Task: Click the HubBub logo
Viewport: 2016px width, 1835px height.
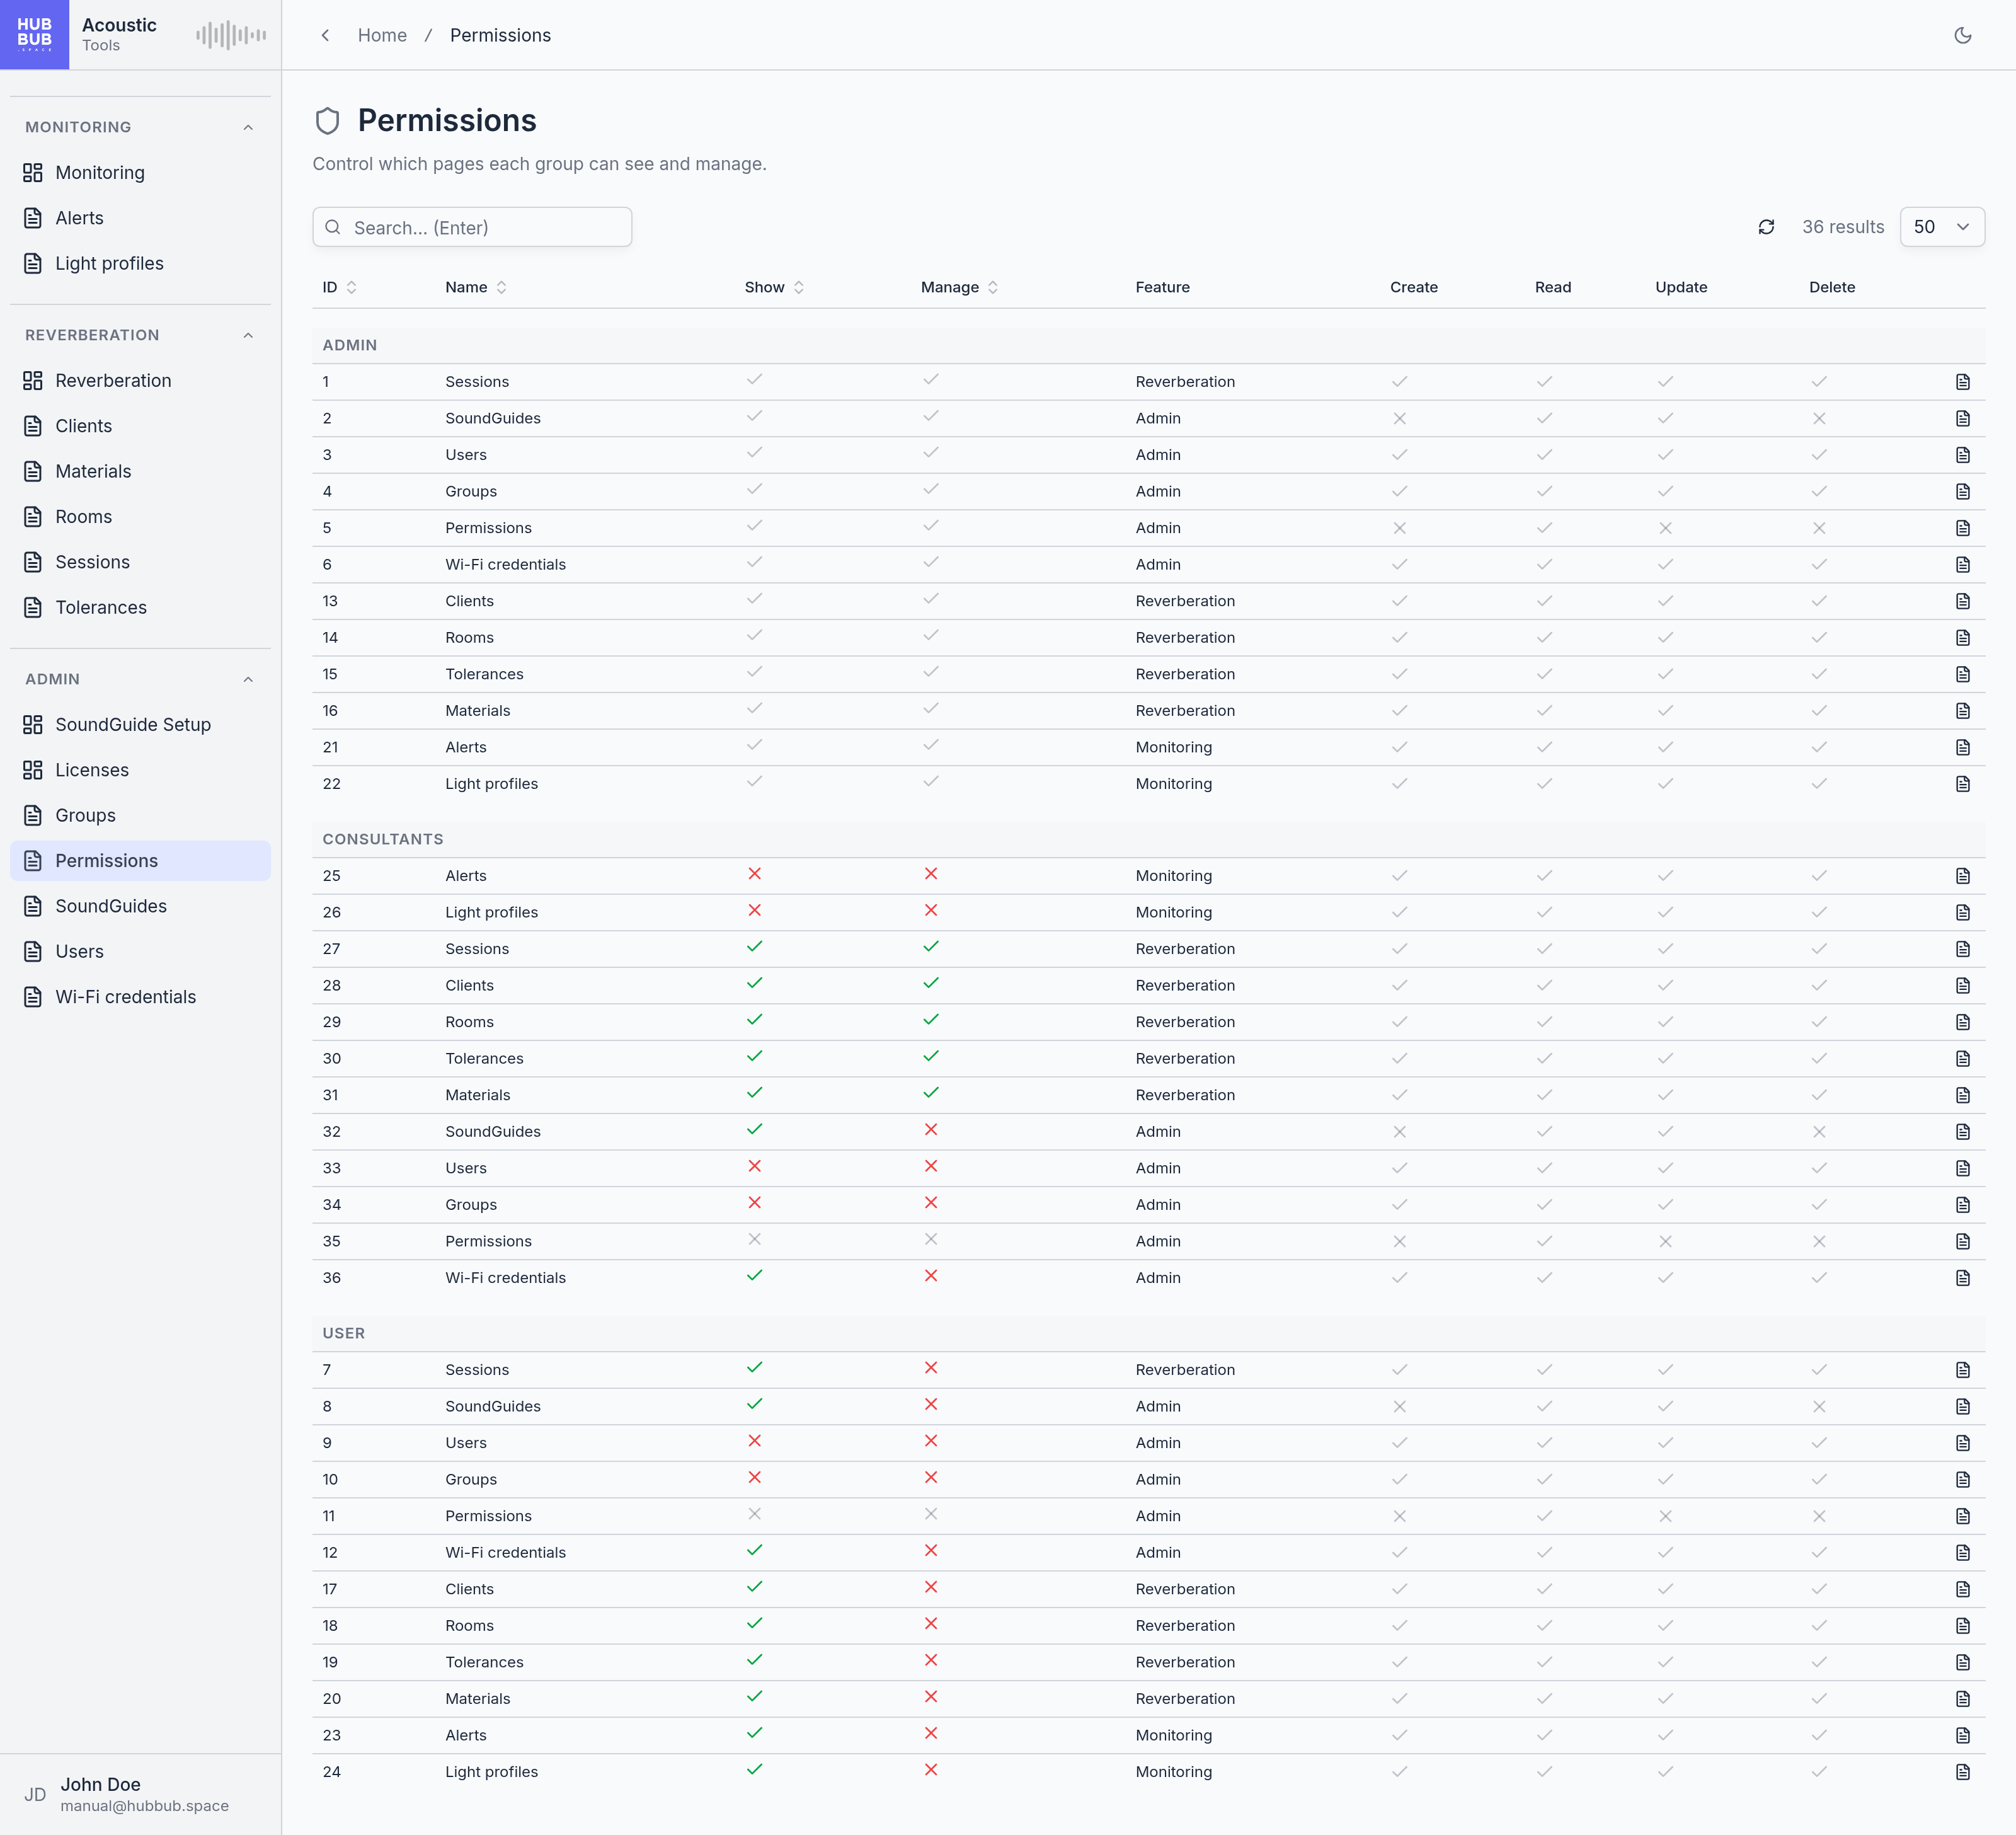Action: 34,34
